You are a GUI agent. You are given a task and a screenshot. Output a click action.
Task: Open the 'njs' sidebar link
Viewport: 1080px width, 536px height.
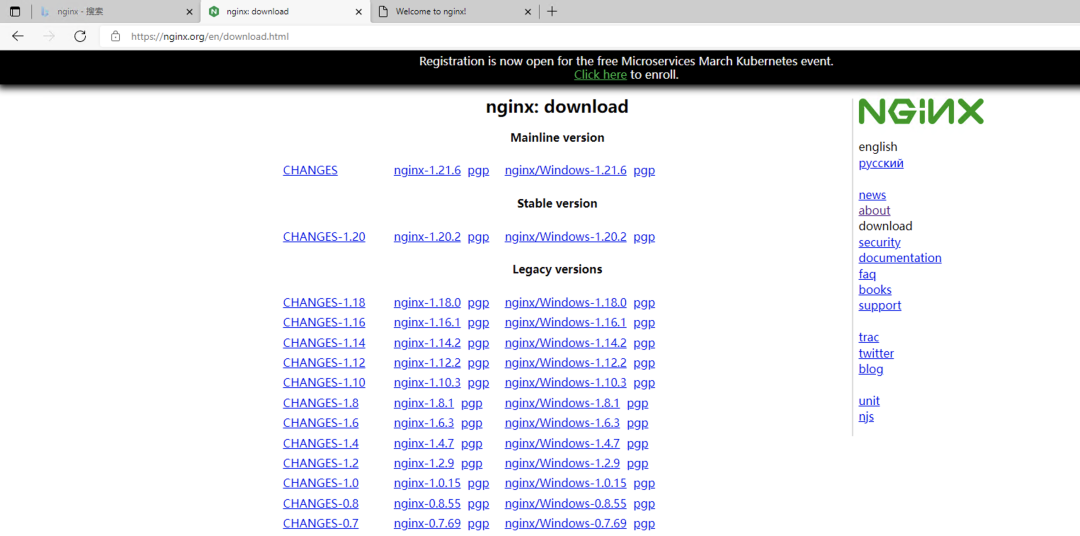click(x=866, y=416)
